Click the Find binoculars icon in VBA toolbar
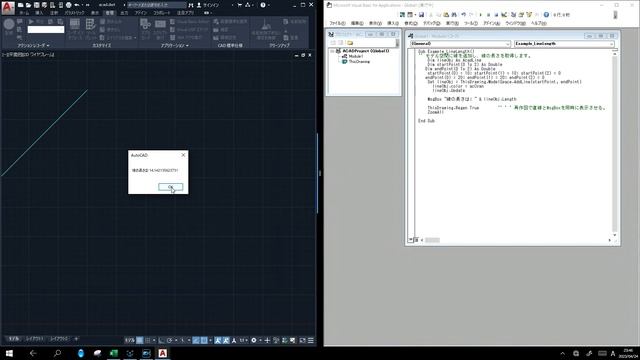This screenshot has width=640, height=360. 454,15
